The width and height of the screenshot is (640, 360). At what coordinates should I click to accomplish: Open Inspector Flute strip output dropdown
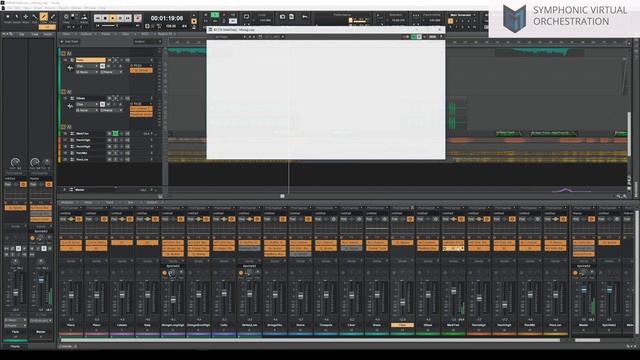(x=16, y=326)
